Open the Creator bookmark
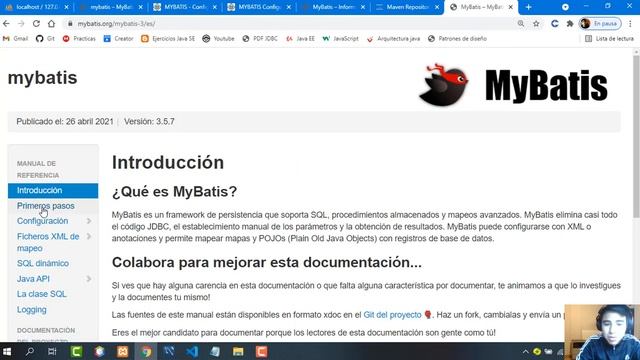Viewport: 640px width, 360px height. (x=118, y=39)
